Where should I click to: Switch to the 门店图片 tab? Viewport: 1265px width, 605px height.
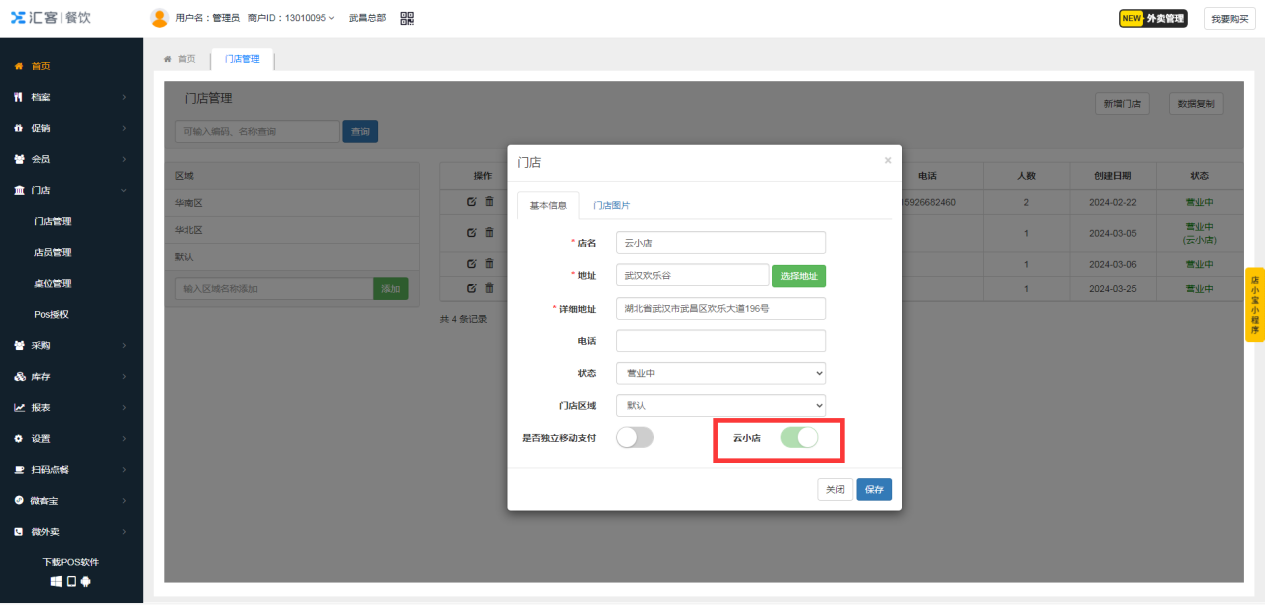tap(609, 205)
